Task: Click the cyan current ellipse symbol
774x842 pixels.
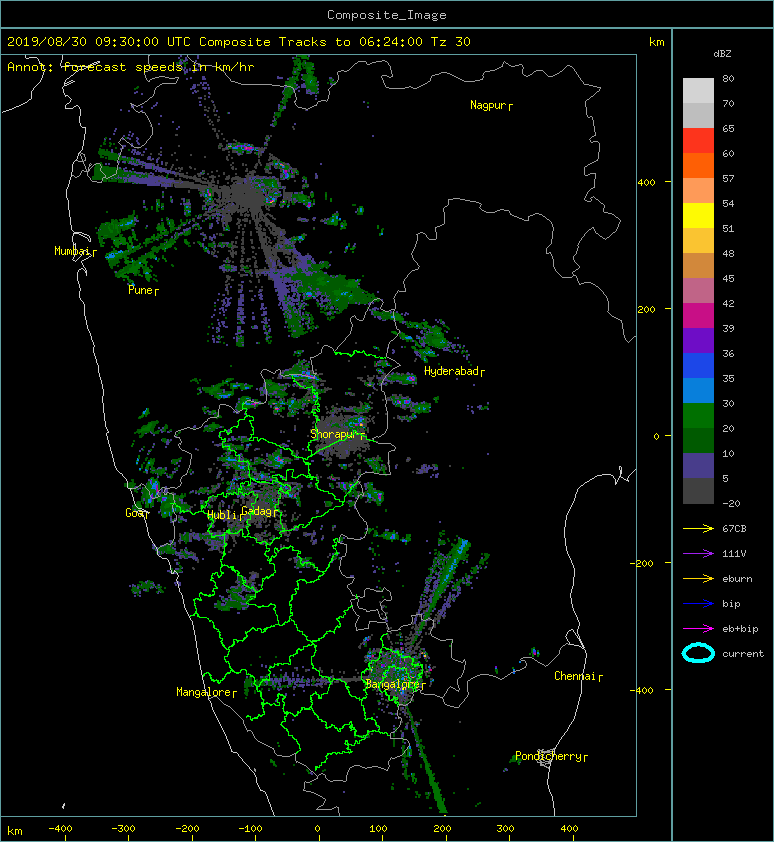Action: click(x=698, y=653)
